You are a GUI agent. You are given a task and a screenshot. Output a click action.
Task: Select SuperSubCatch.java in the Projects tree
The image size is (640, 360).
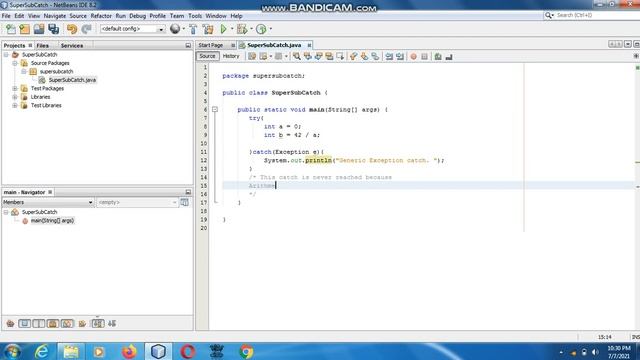pyautogui.click(x=72, y=80)
